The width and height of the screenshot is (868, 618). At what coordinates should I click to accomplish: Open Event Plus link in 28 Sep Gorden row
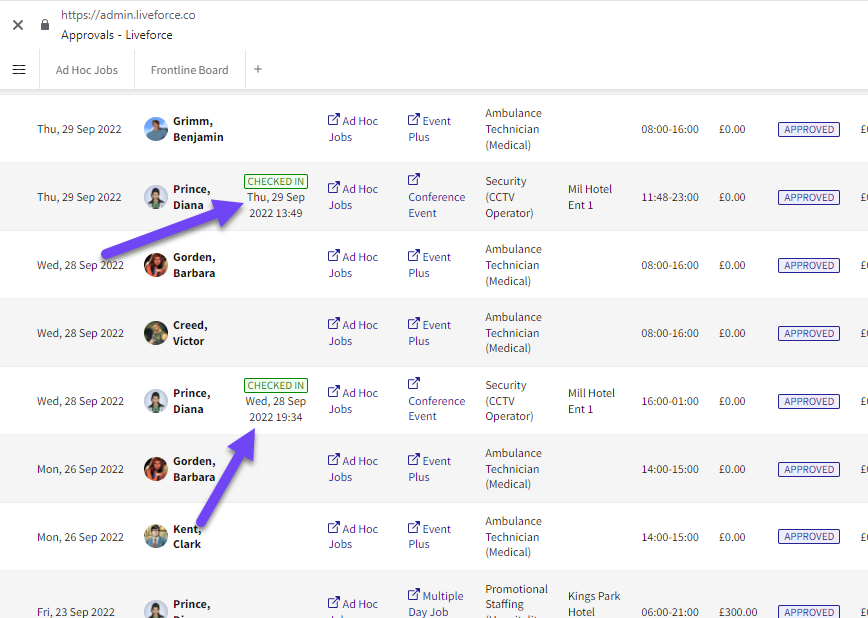(429, 265)
